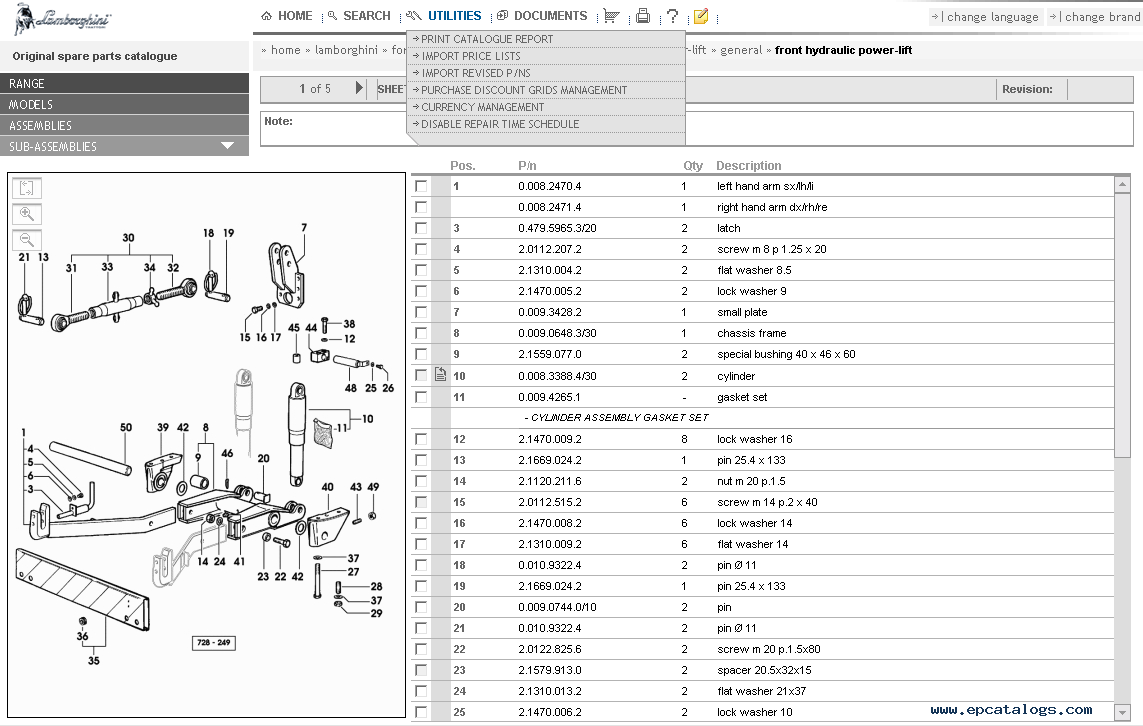Select Currency Management menu entry
This screenshot has width=1143, height=726.
[x=482, y=107]
